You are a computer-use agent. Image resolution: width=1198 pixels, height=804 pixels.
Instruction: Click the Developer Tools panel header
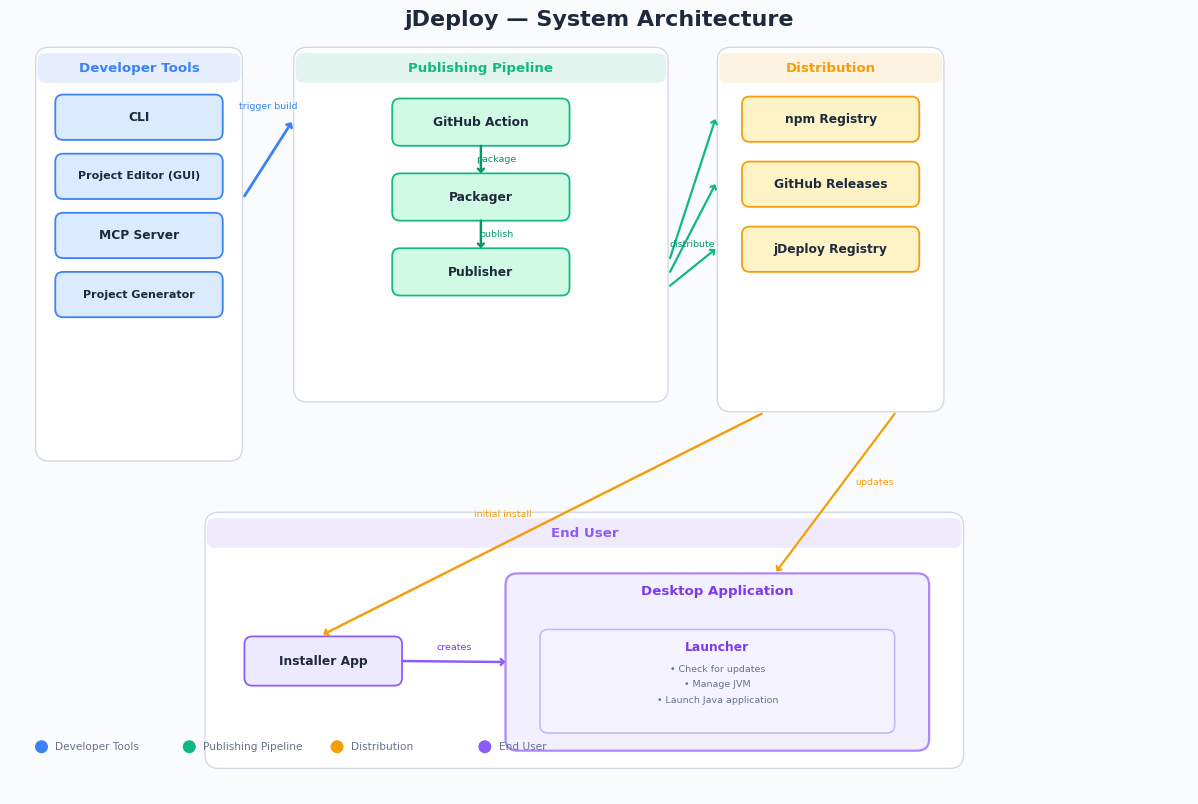[x=139, y=68]
